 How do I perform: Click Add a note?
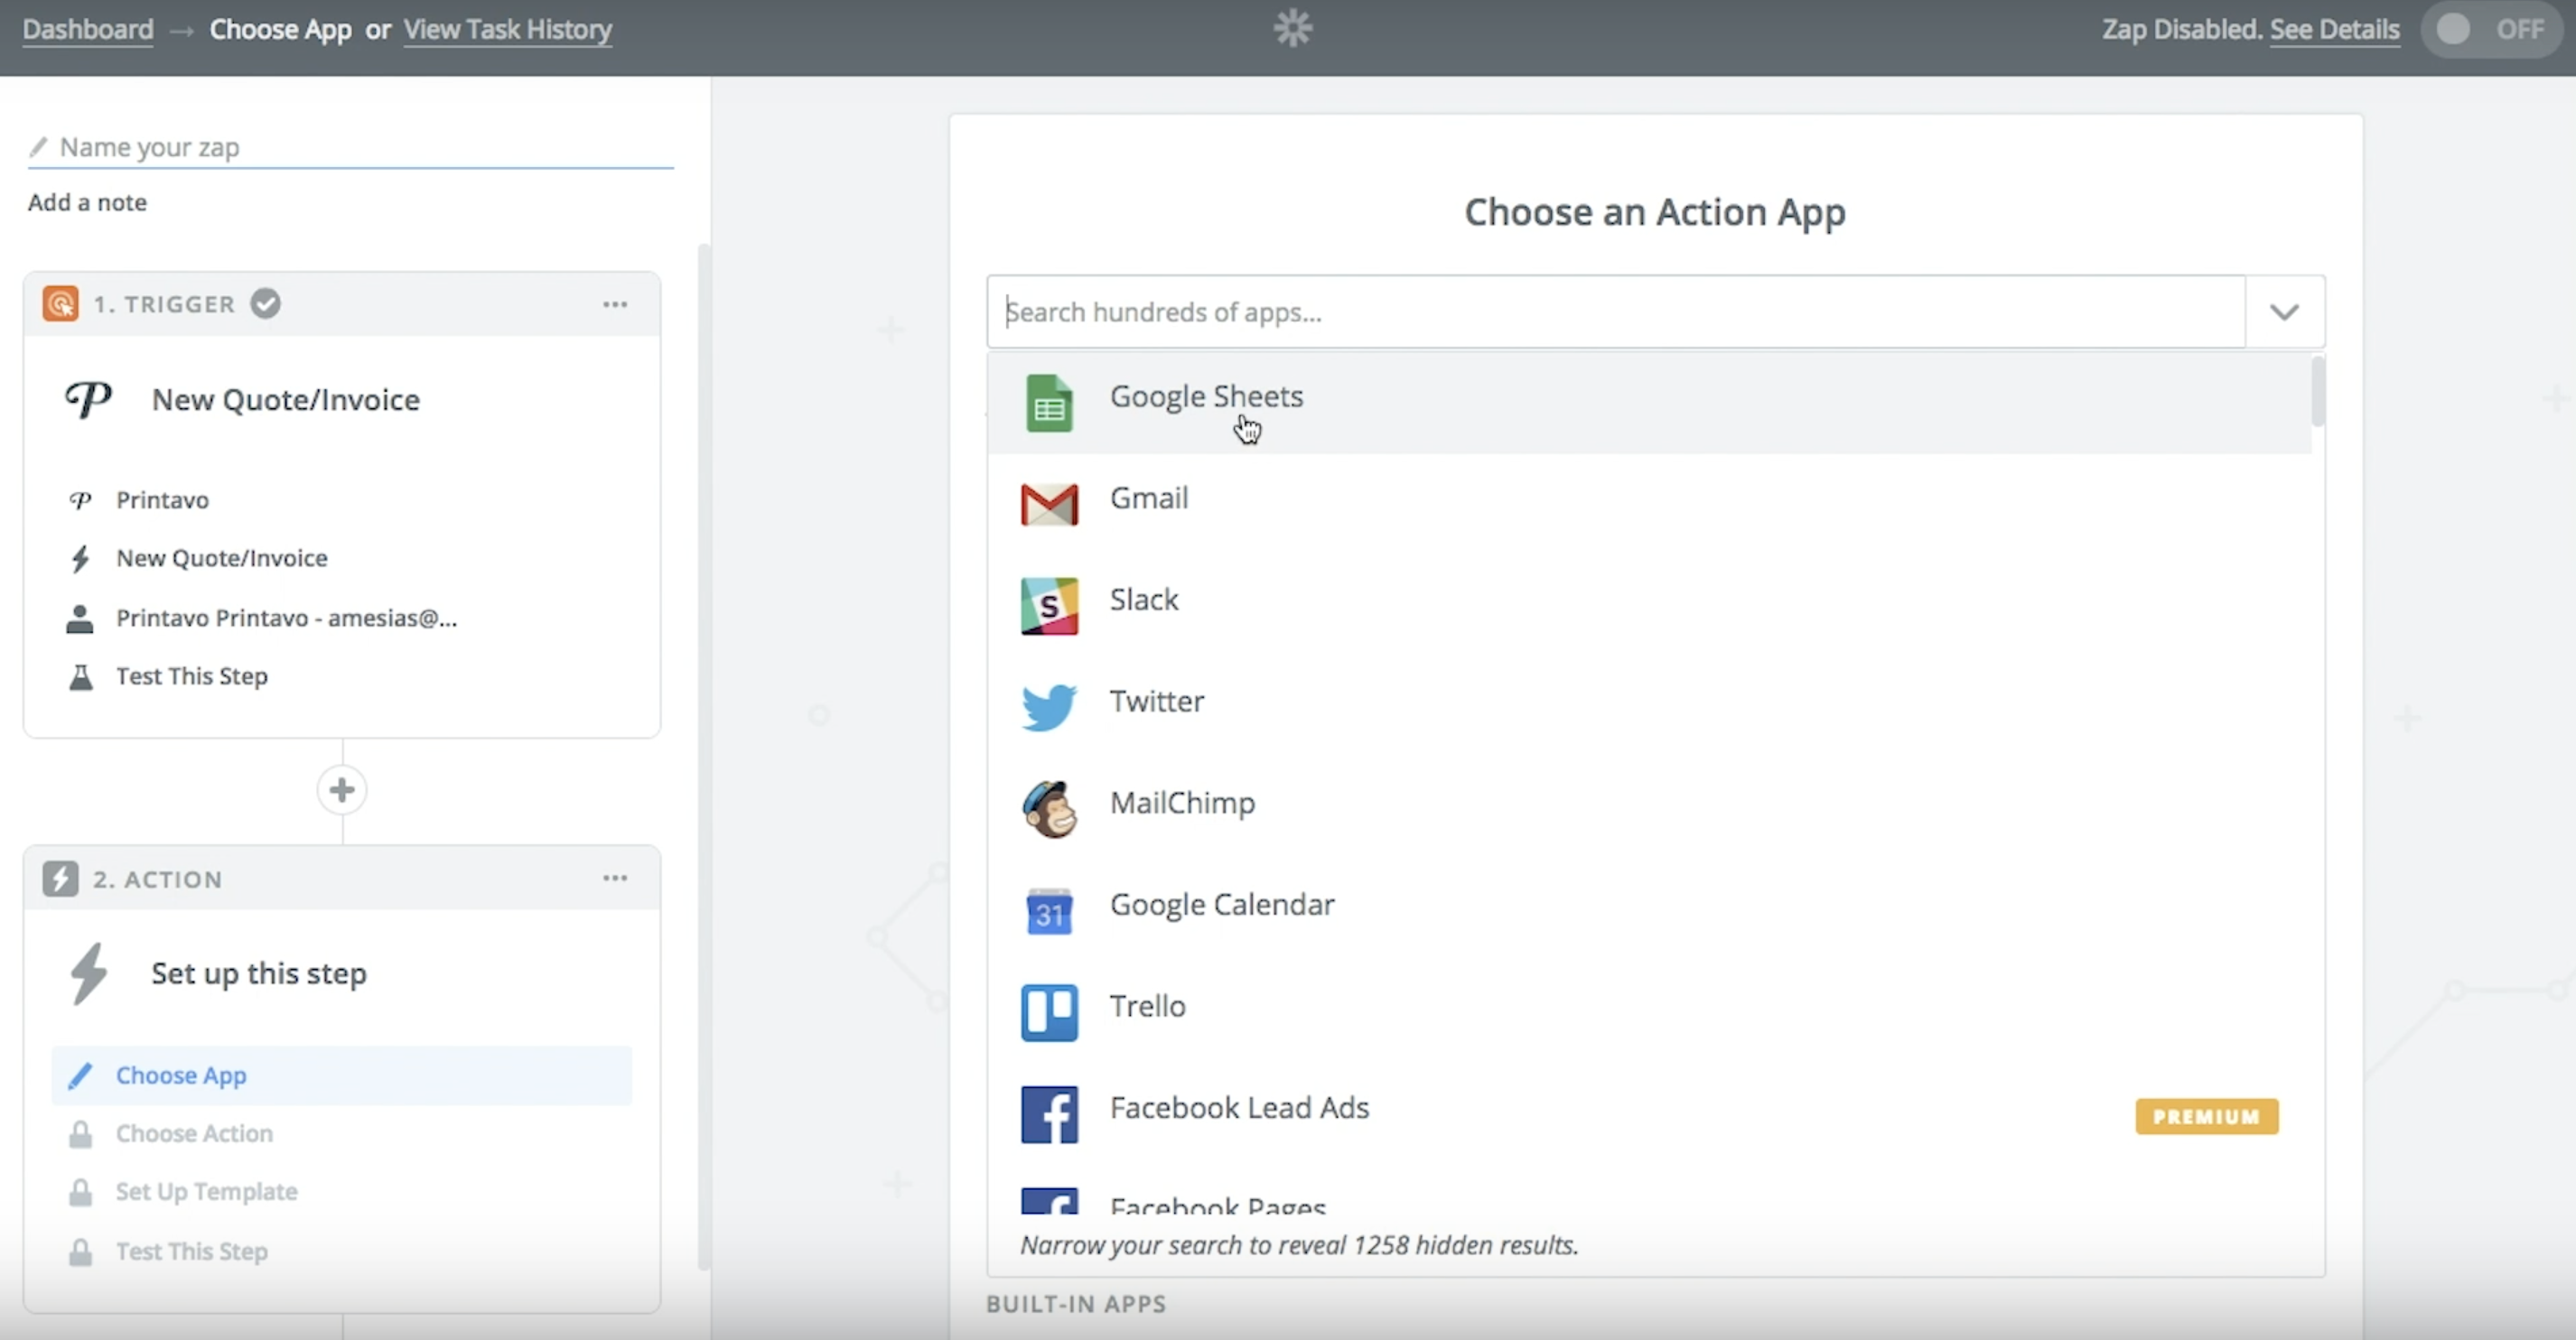[87, 202]
